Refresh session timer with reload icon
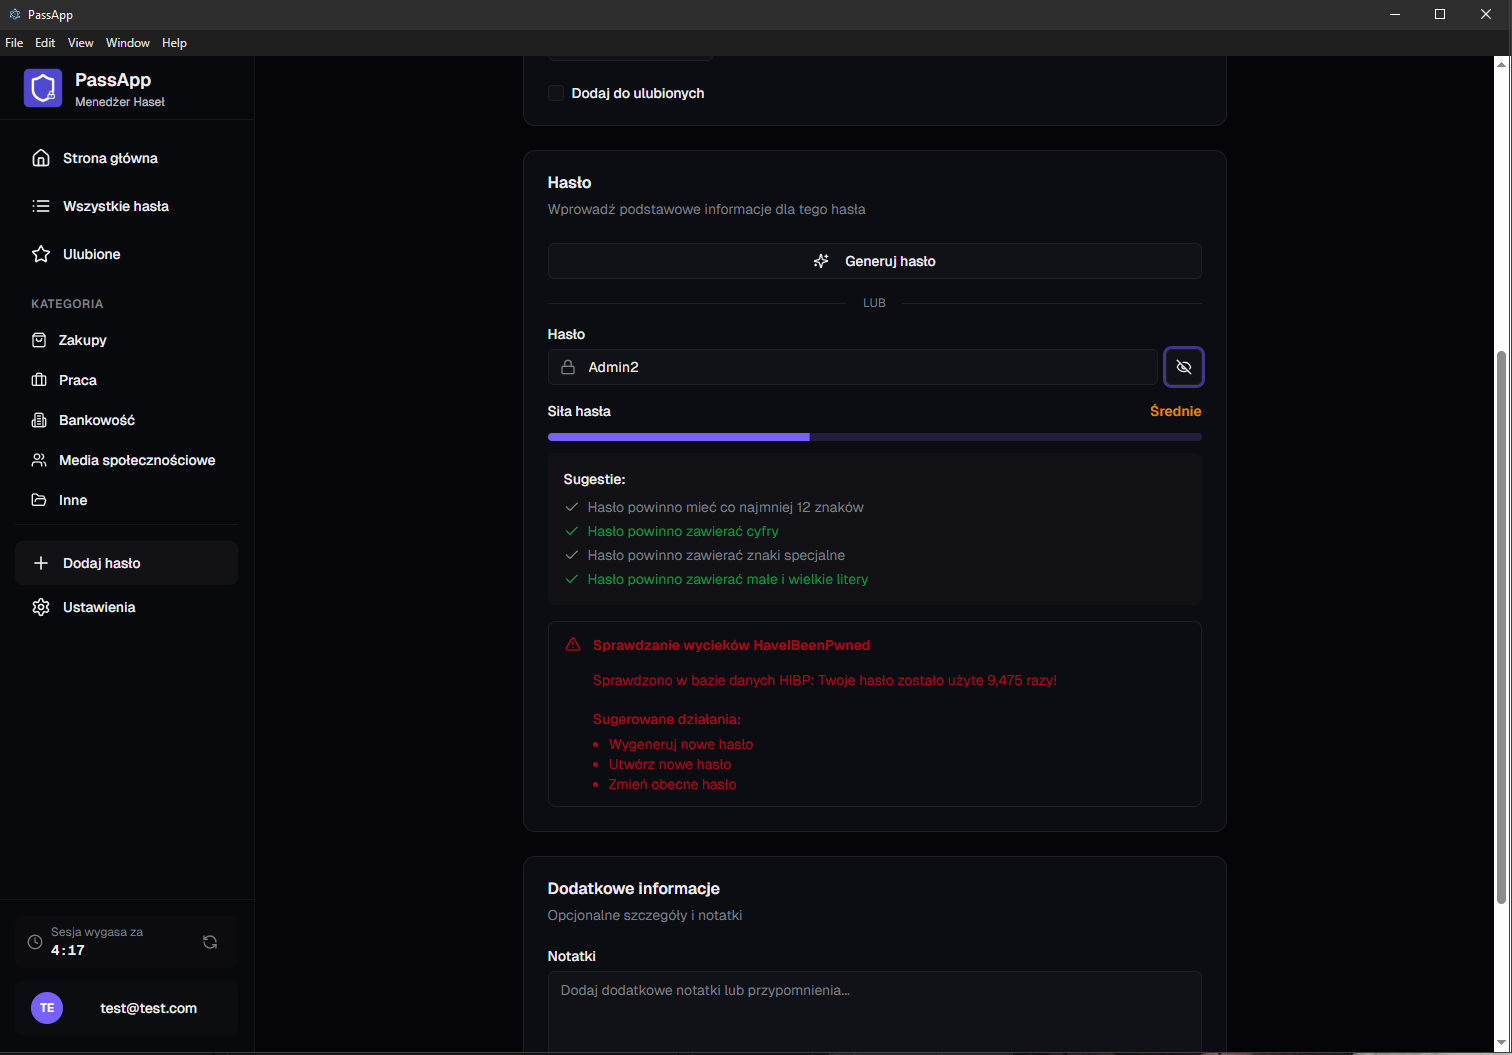Image resolution: width=1512 pixels, height=1055 pixels. click(x=210, y=942)
